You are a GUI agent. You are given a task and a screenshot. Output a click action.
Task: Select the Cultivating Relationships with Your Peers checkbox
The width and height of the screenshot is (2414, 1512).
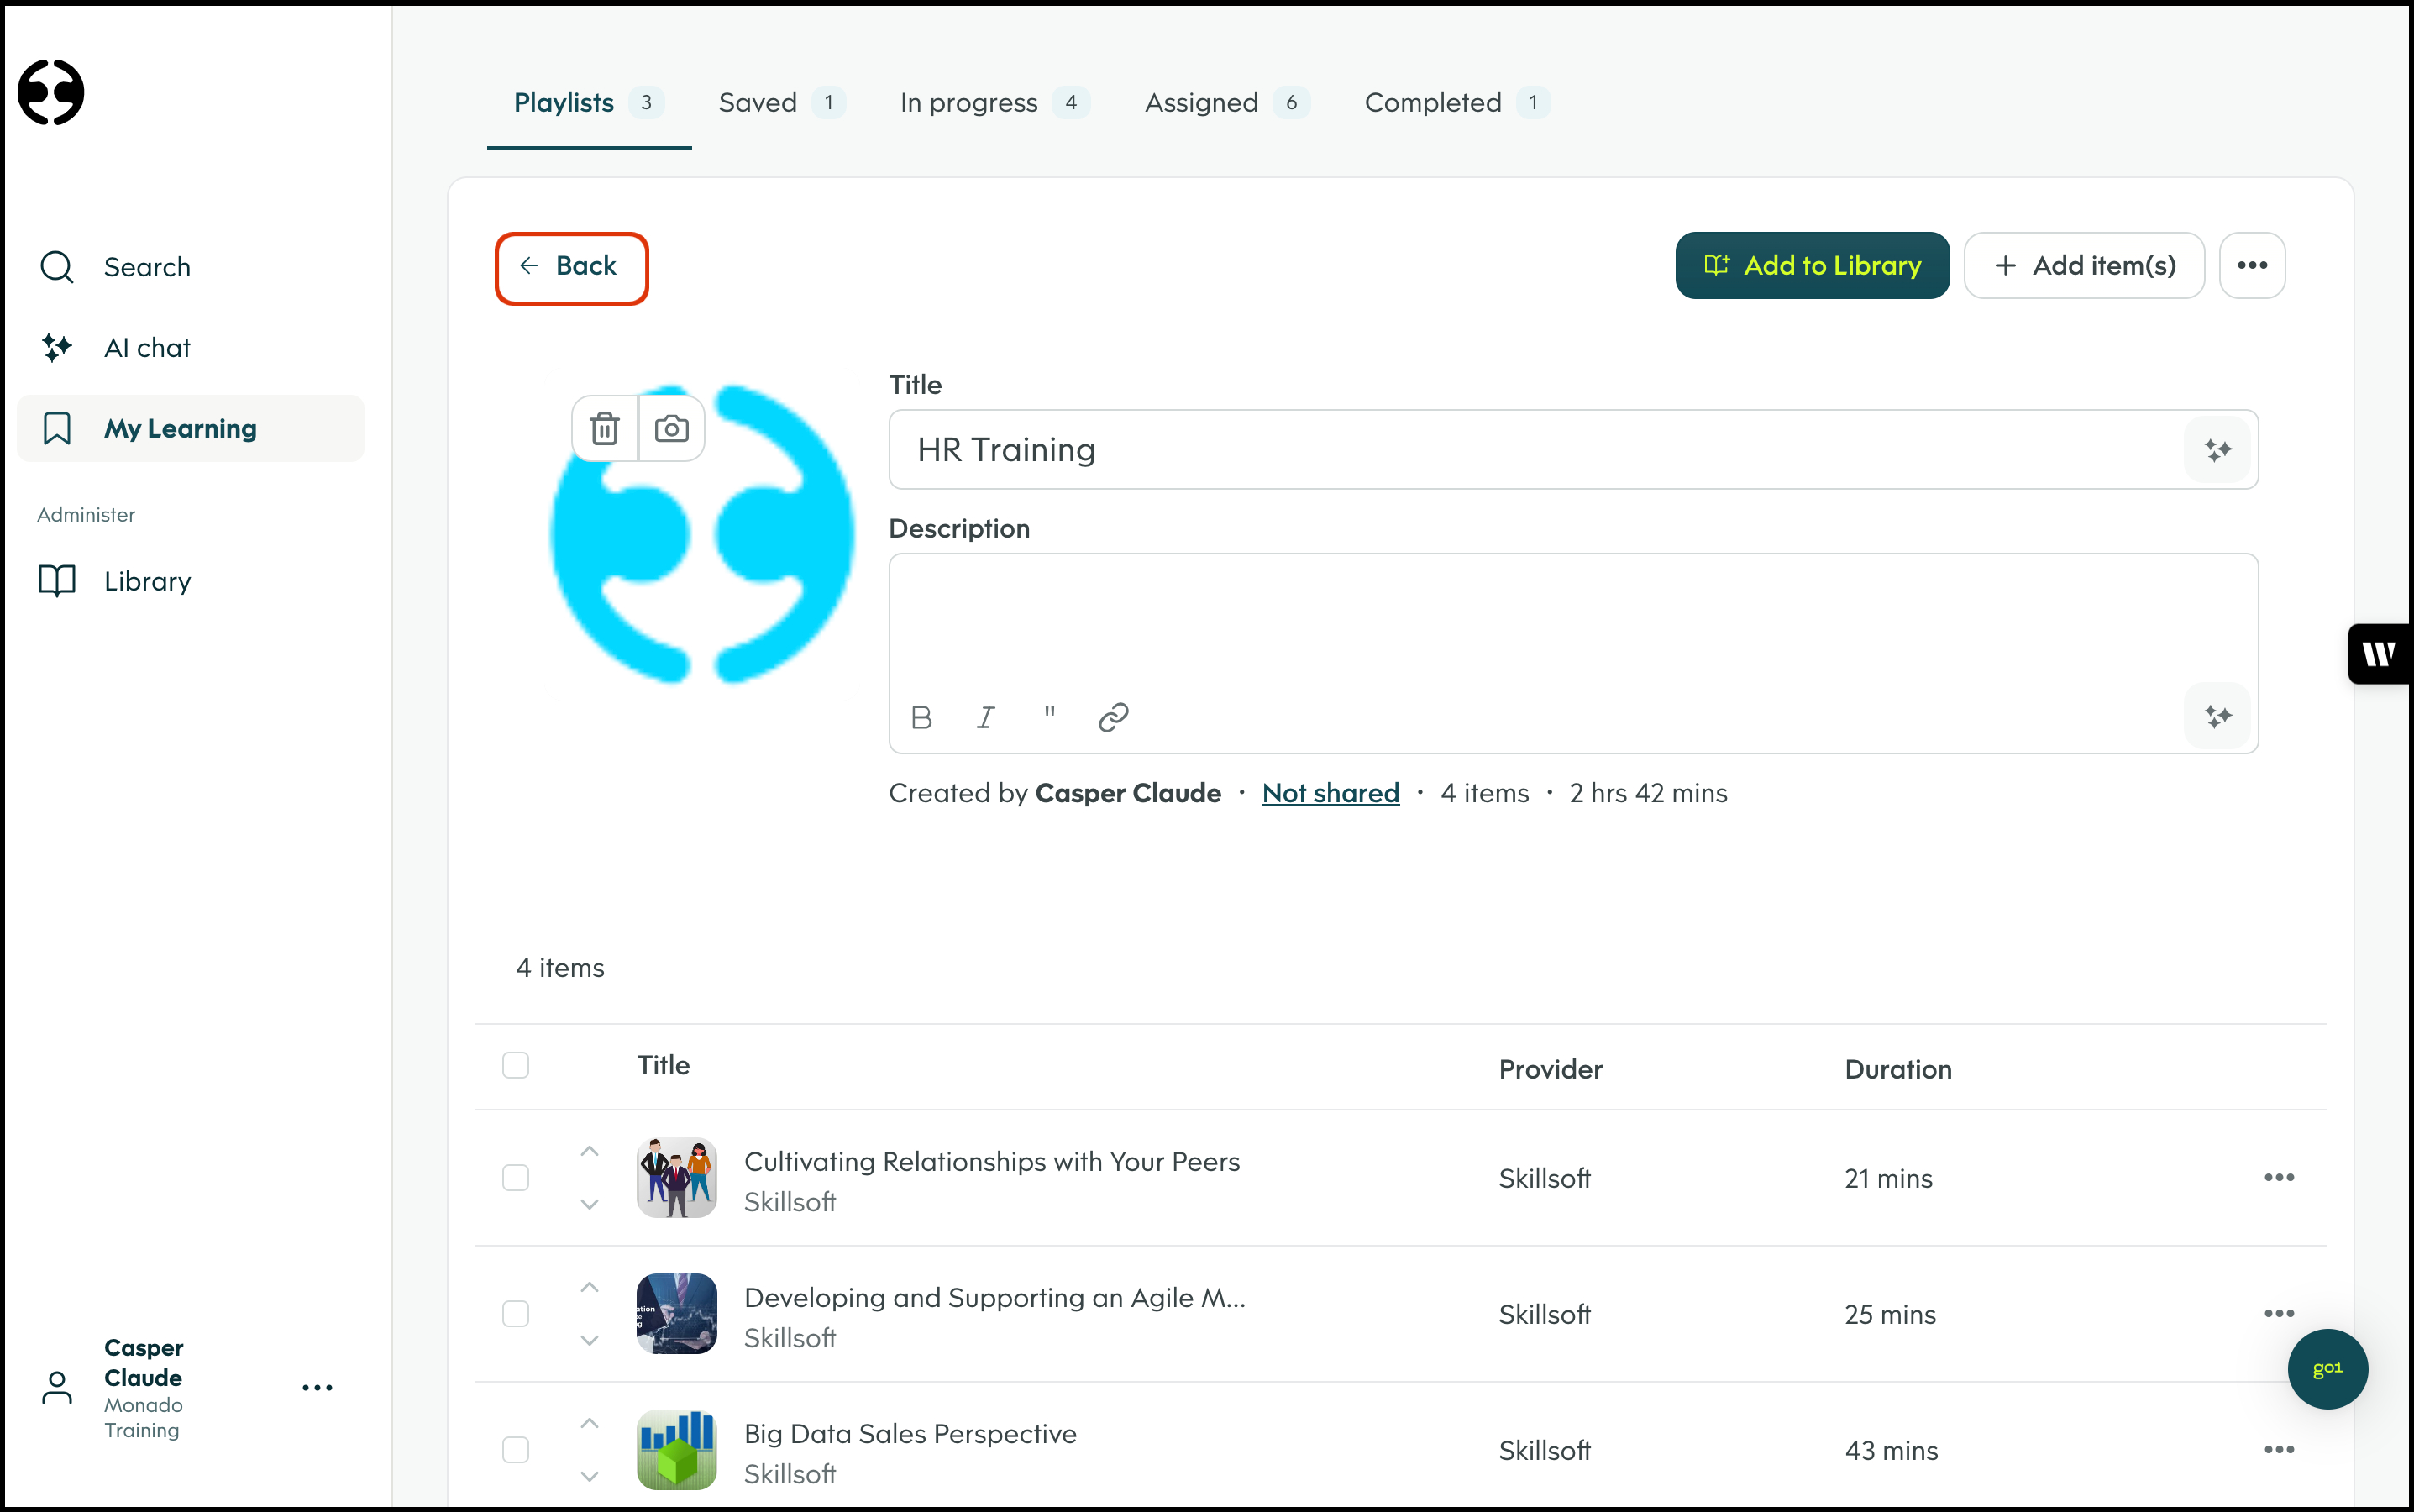coord(515,1178)
